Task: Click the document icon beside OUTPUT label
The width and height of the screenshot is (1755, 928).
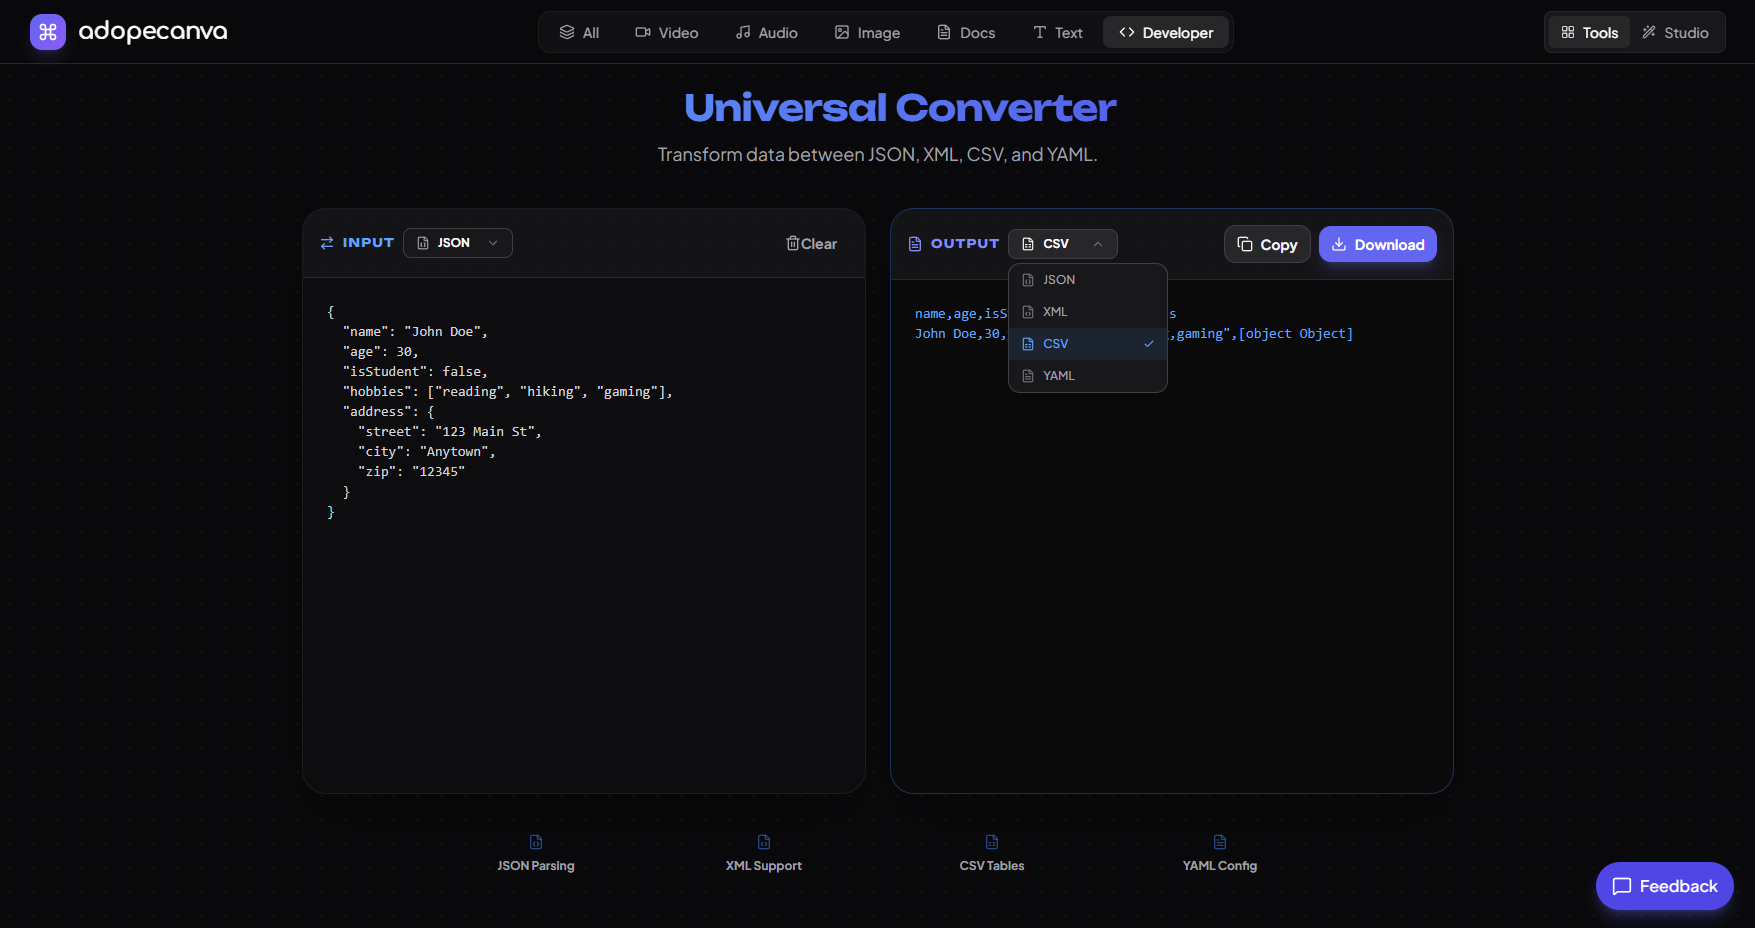Action: coord(915,243)
